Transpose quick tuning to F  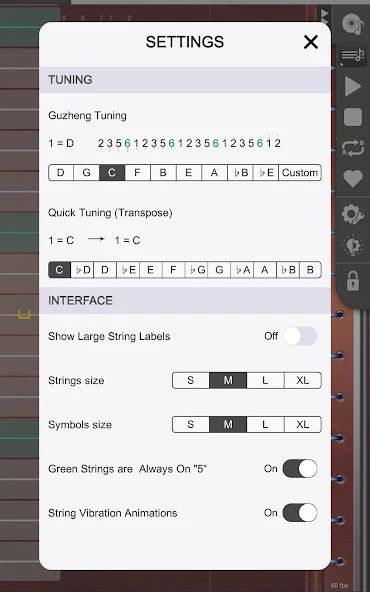(x=173, y=270)
